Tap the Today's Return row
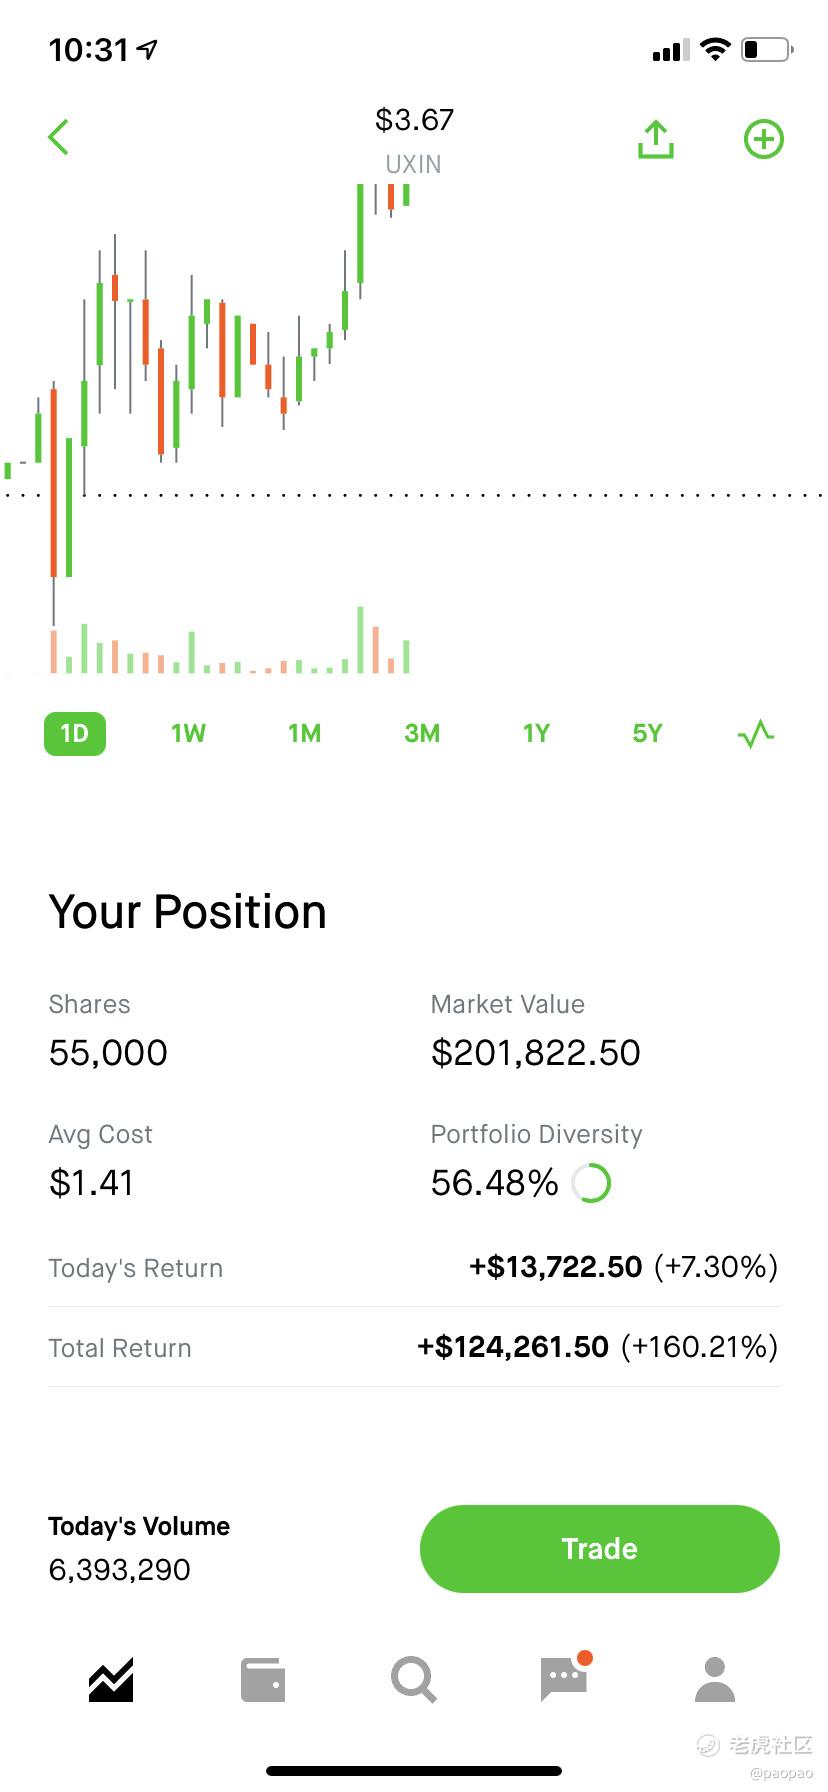Screen dimensions: 828x1792 click(413, 1267)
